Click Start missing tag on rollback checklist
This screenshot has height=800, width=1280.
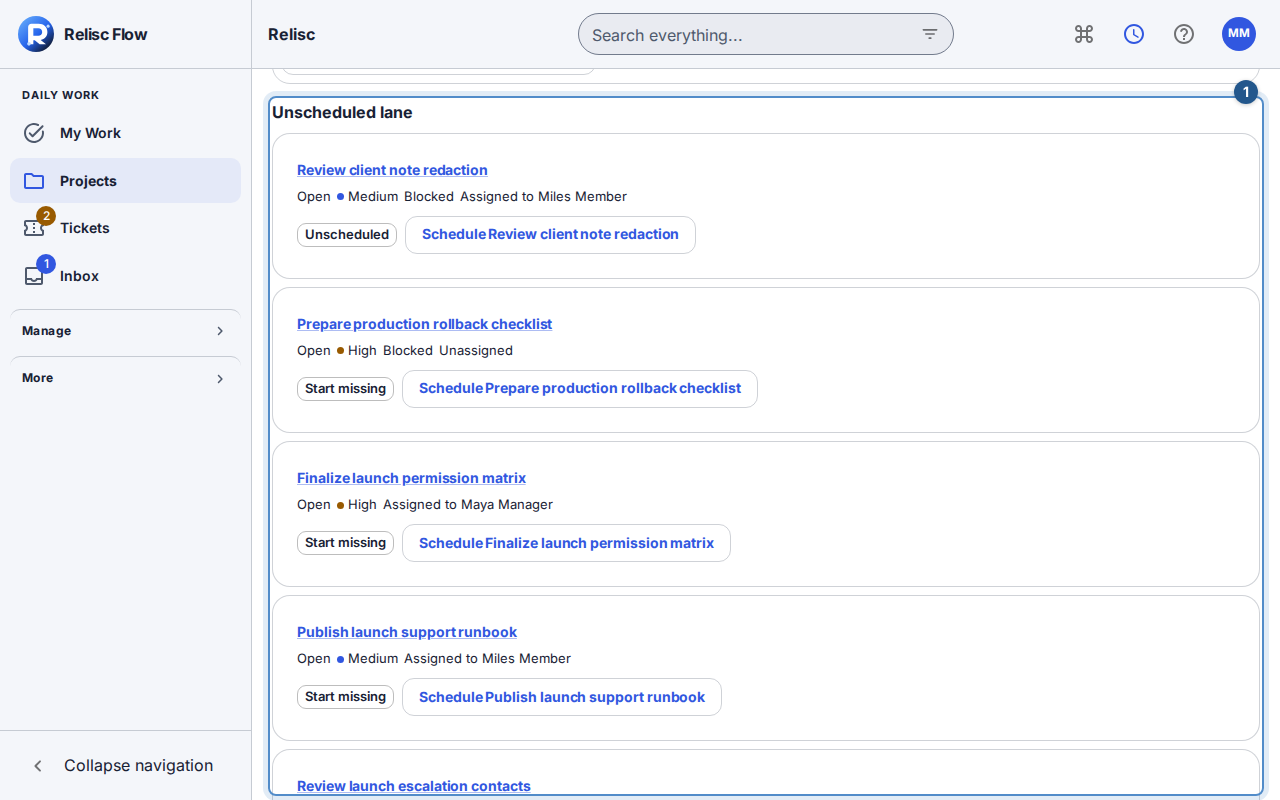(x=345, y=389)
